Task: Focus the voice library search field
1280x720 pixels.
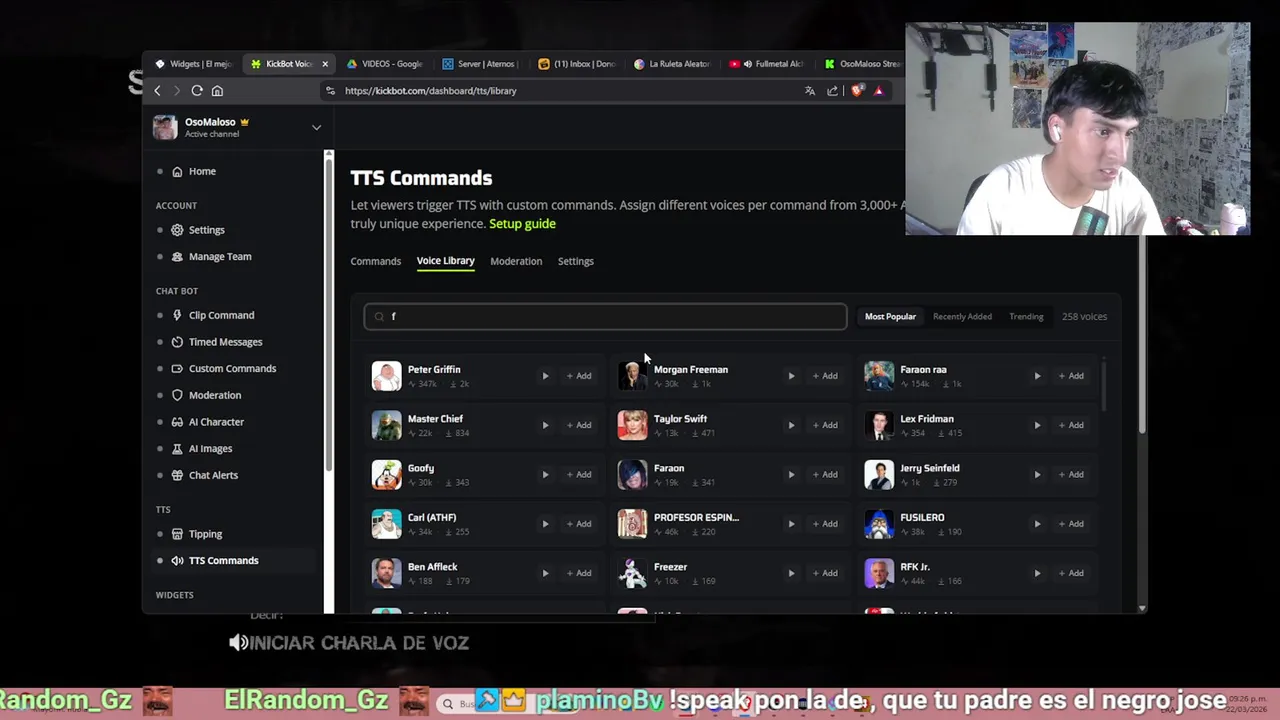Action: [605, 316]
